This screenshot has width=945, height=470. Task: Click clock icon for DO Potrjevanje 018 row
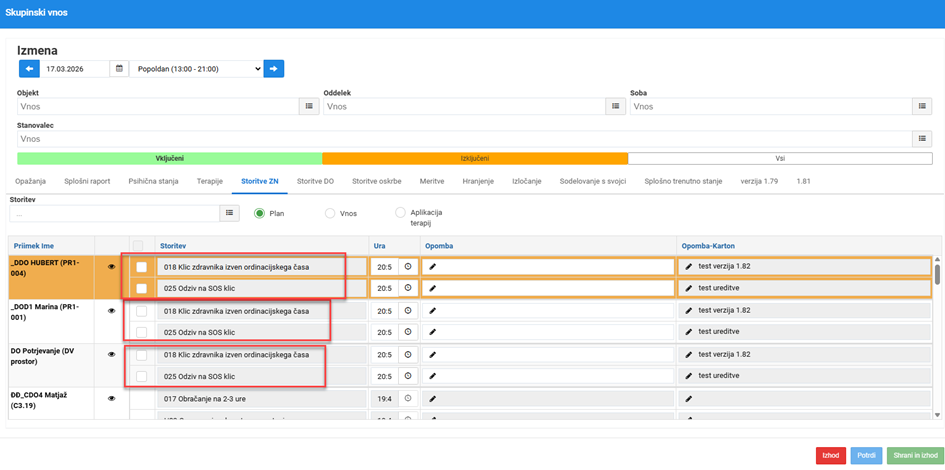(408, 354)
